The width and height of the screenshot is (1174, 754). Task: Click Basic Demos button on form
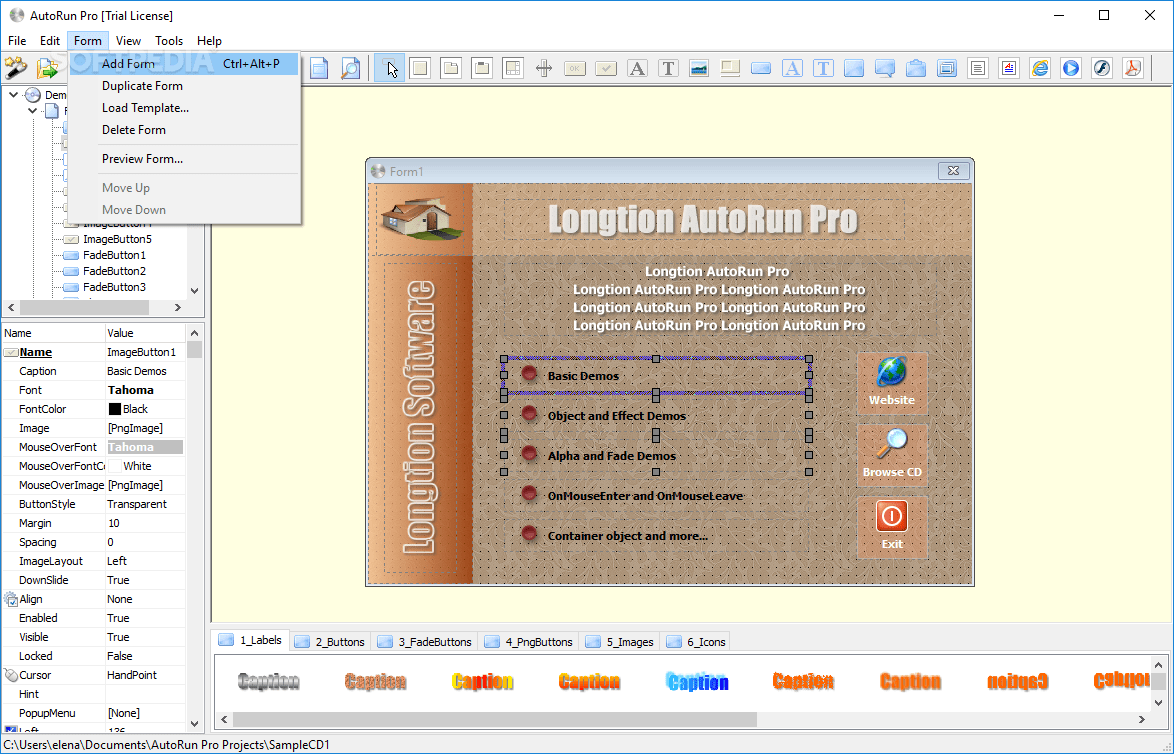pos(656,376)
